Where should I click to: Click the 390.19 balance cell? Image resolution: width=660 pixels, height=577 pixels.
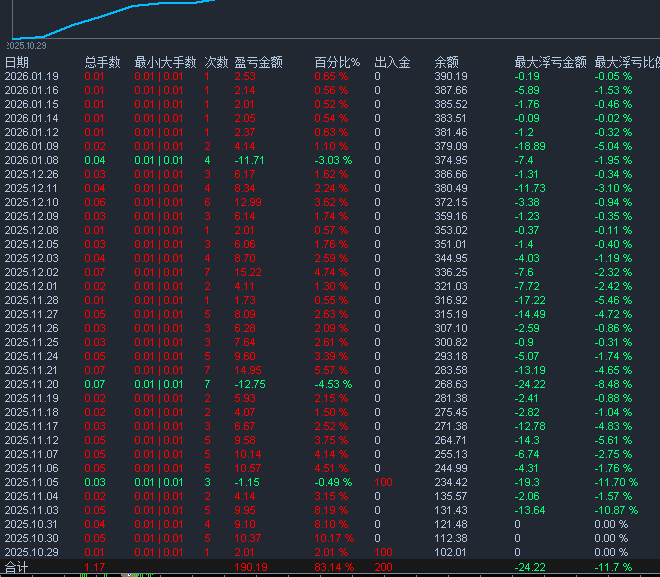point(451,76)
